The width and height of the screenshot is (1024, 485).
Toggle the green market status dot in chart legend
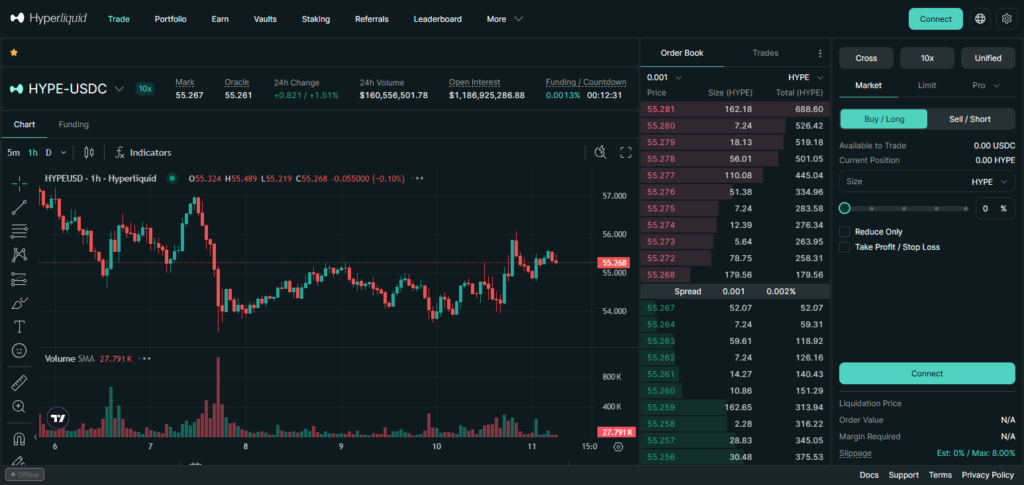(x=172, y=178)
